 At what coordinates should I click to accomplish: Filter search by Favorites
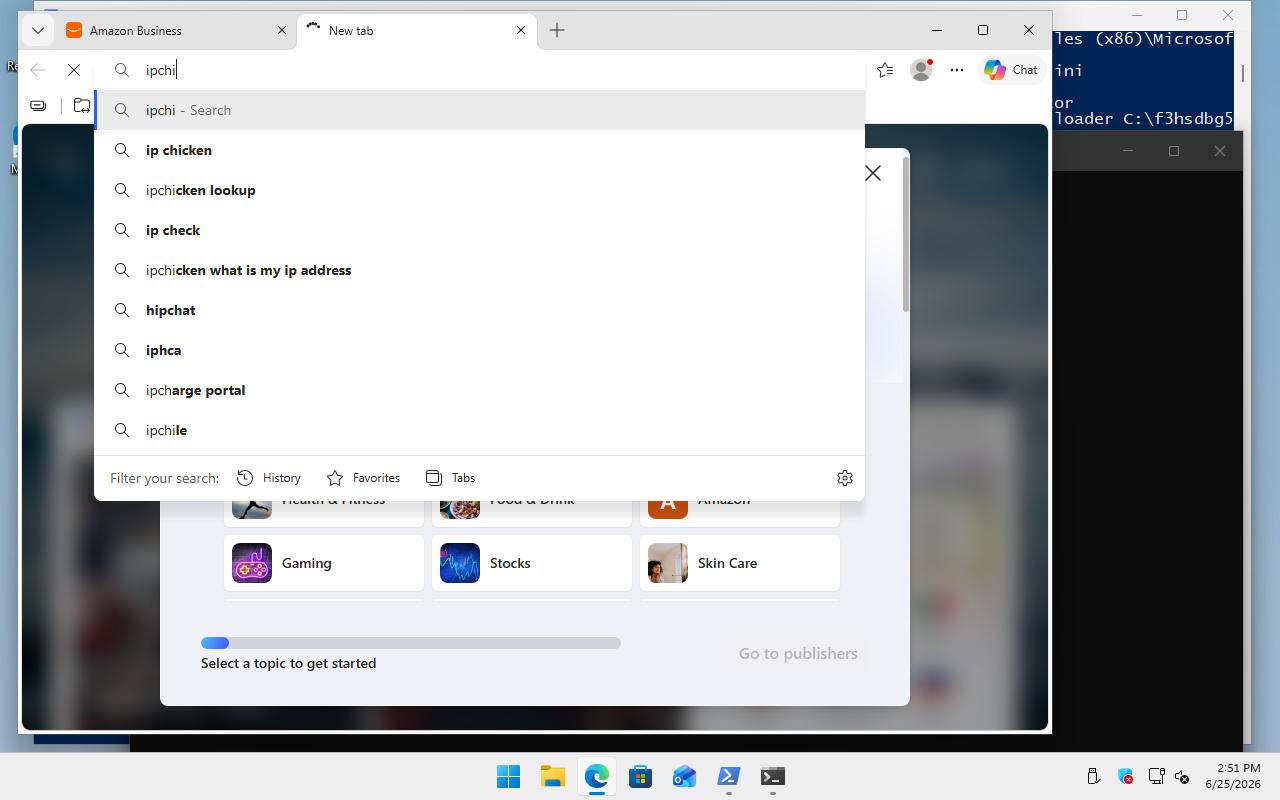(363, 478)
